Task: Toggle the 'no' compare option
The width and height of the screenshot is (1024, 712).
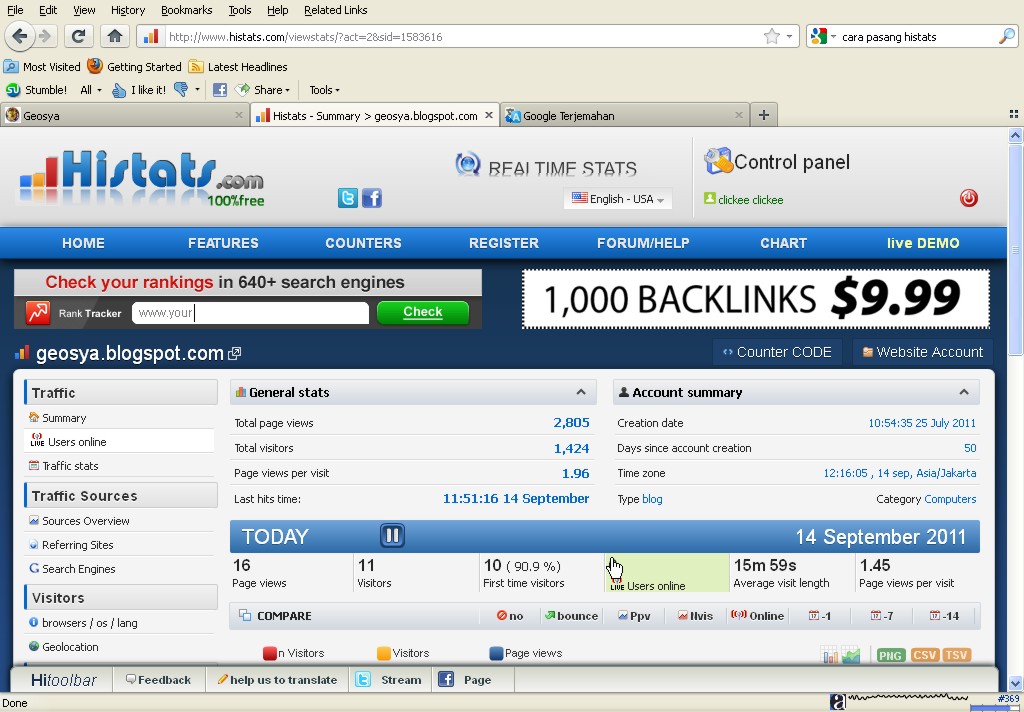Action: (x=510, y=616)
